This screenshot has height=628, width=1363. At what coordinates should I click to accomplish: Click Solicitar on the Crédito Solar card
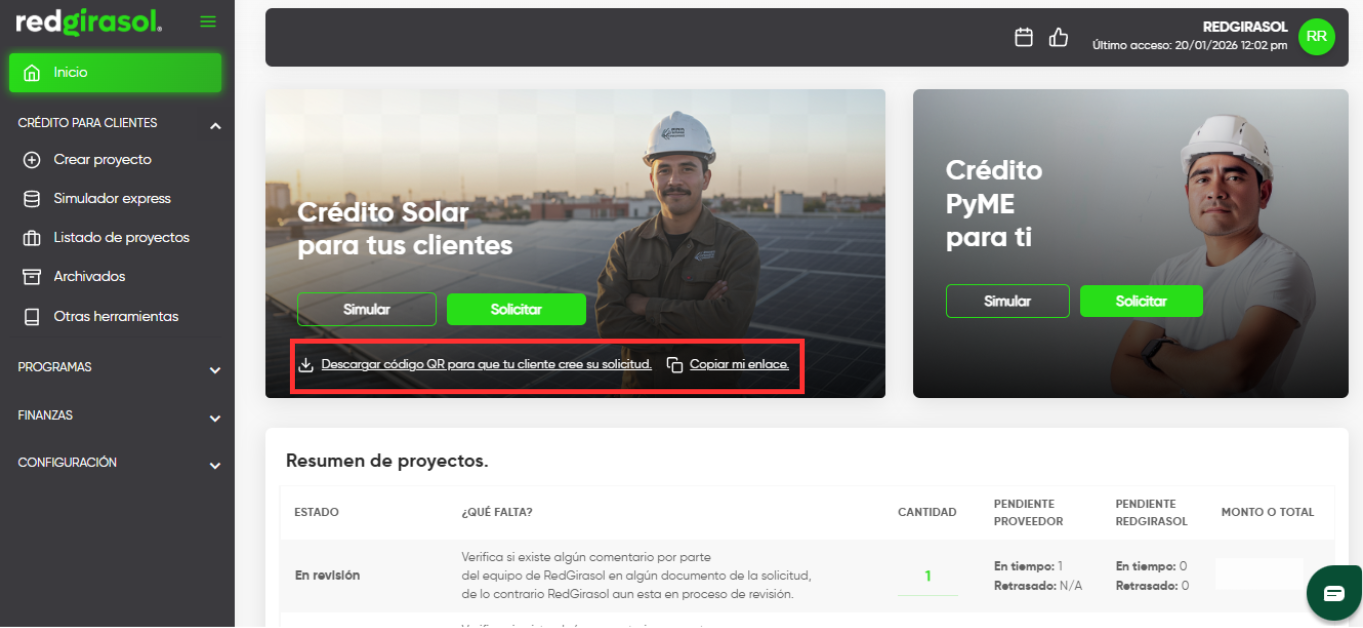[x=516, y=309]
